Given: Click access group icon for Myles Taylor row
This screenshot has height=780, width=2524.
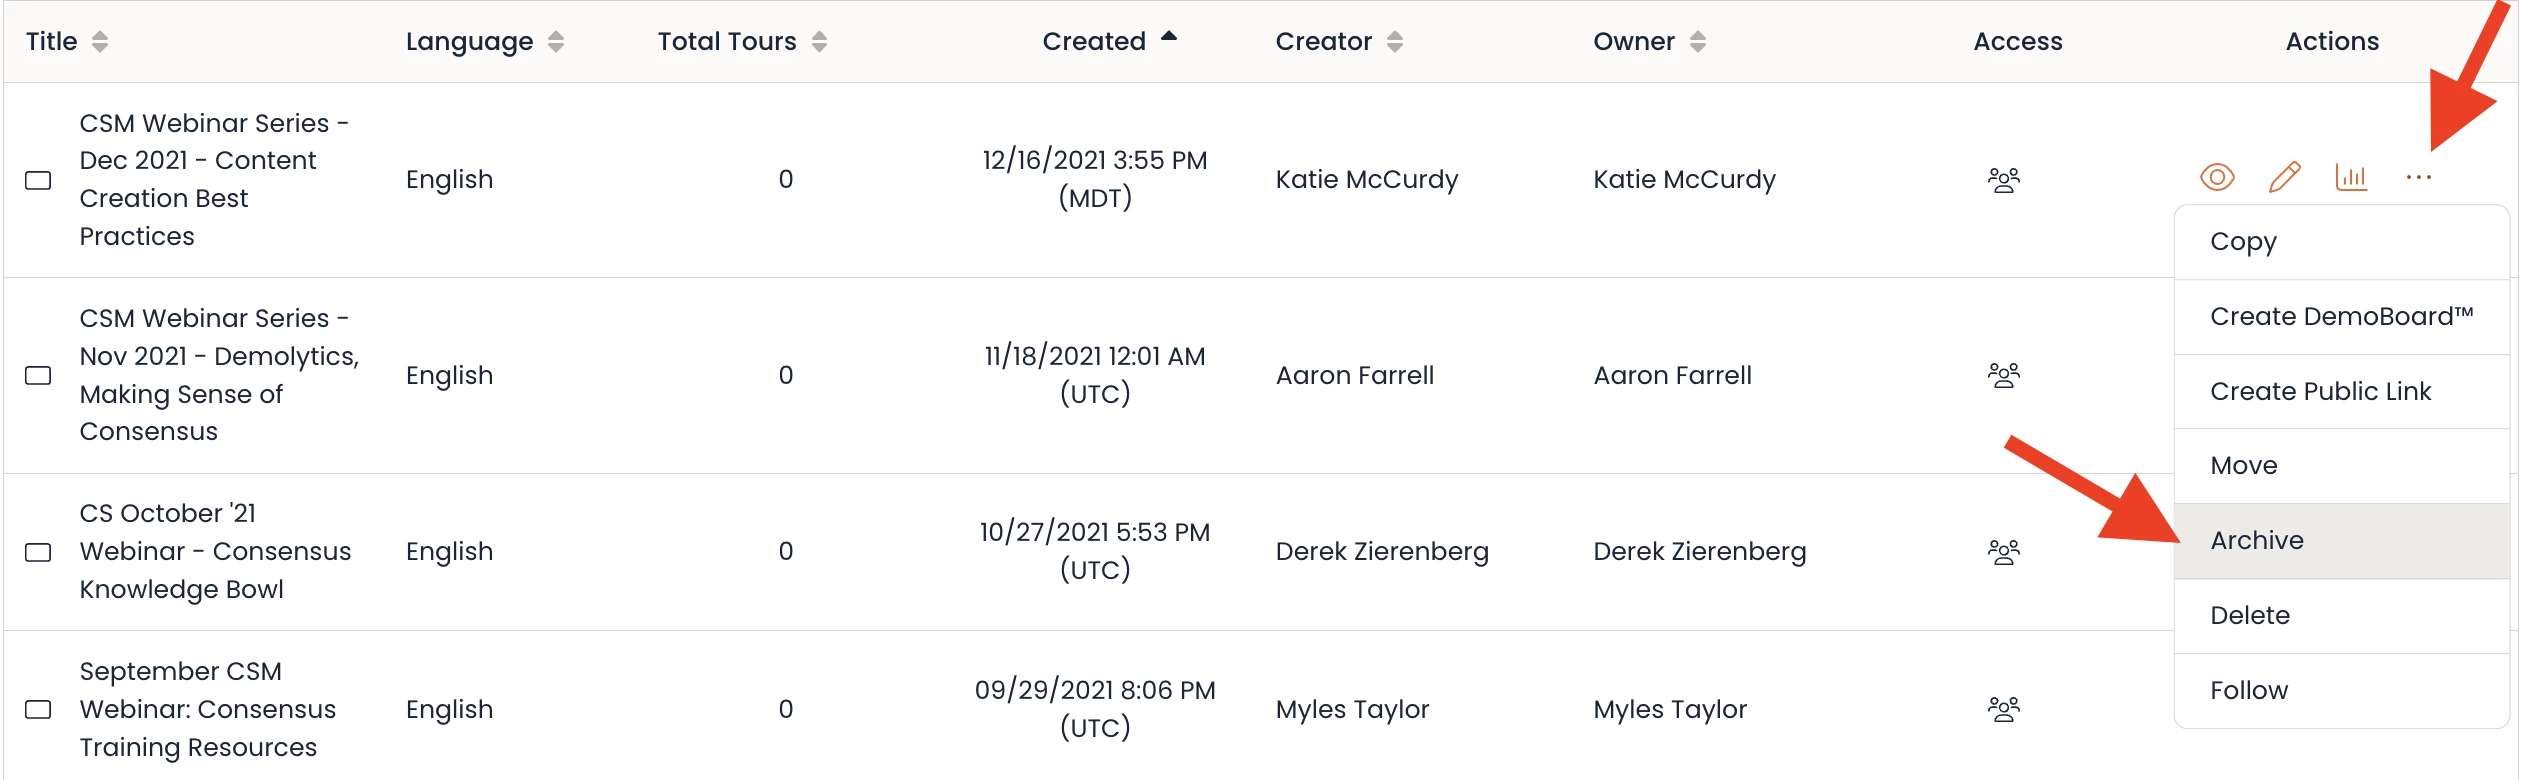Looking at the screenshot, I should pos(2003,709).
